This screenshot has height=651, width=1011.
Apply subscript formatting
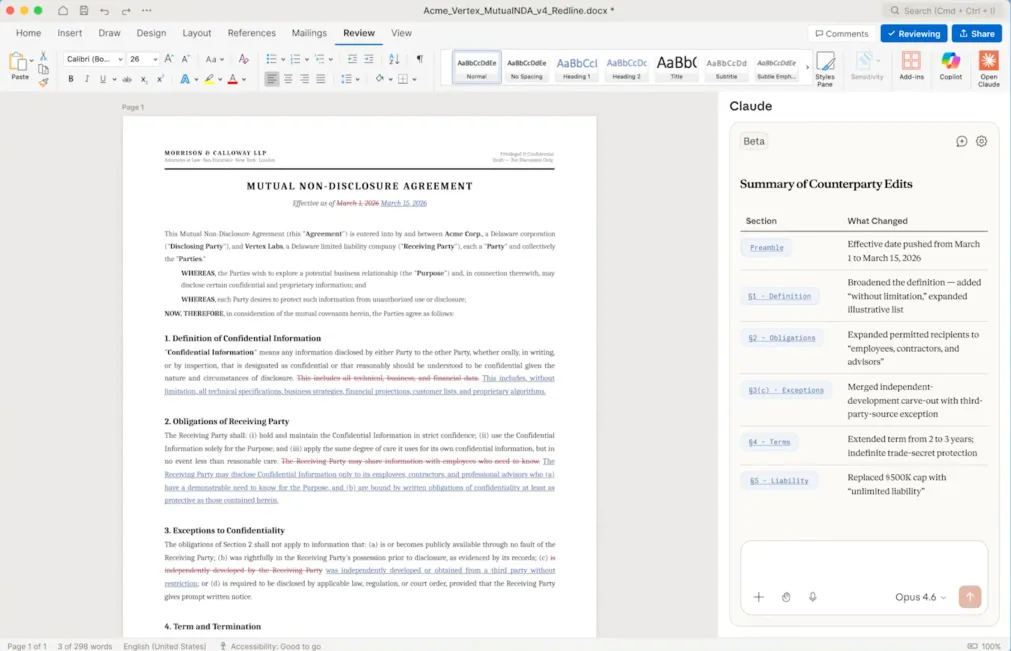point(144,79)
